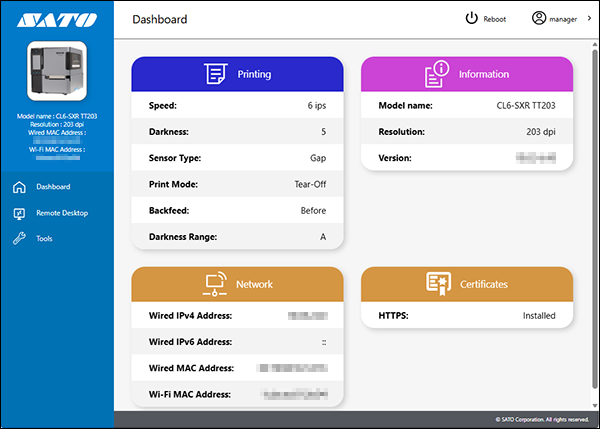Open the Remote Desktop menu item

point(62,213)
